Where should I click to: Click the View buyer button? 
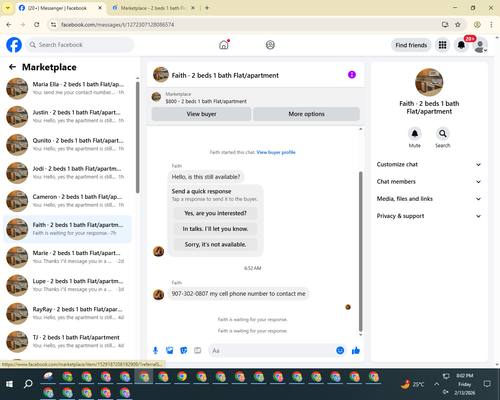(201, 114)
